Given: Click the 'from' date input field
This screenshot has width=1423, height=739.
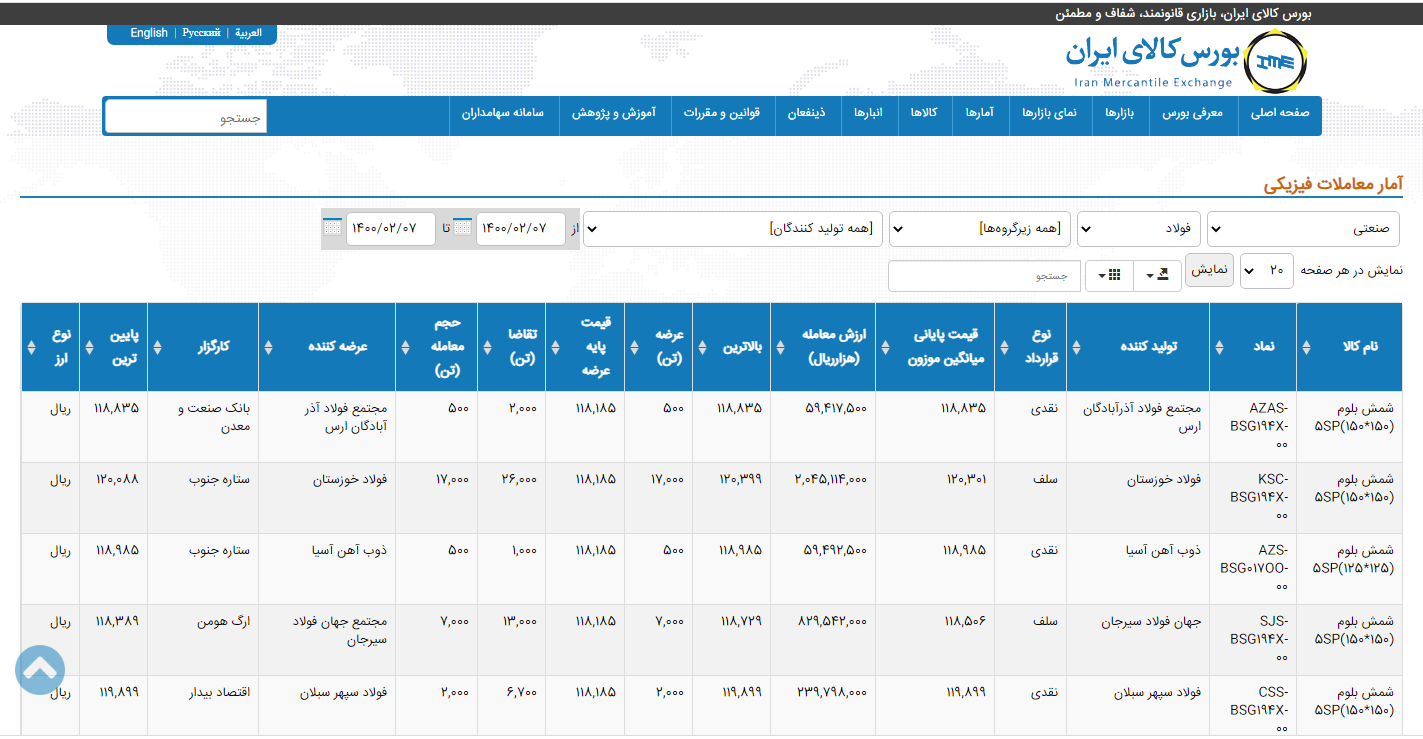Looking at the screenshot, I should click(x=520, y=228).
